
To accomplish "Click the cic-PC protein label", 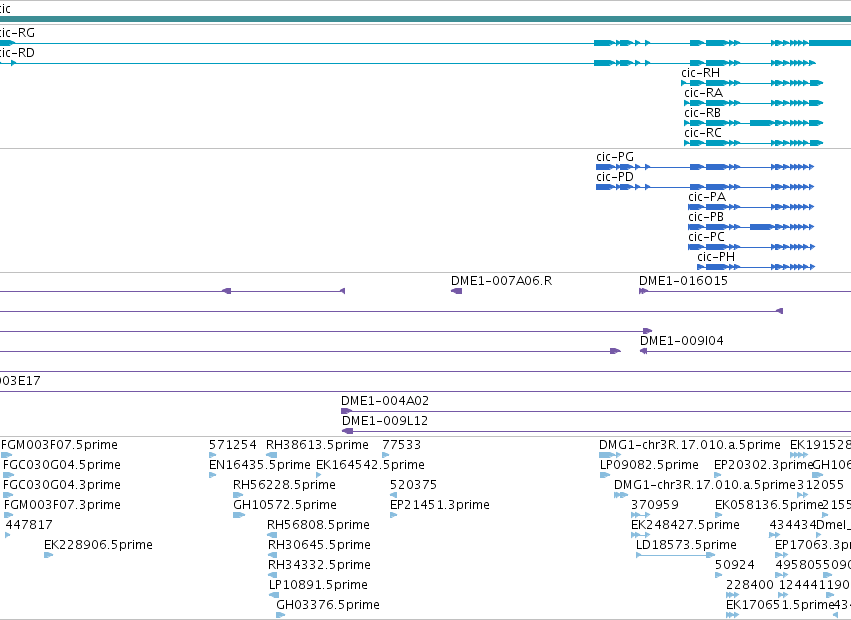I will 706,237.
